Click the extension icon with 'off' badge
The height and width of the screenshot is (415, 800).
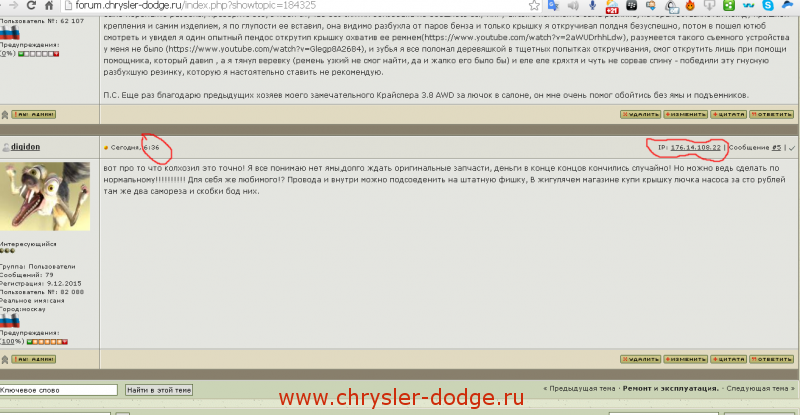671,6
